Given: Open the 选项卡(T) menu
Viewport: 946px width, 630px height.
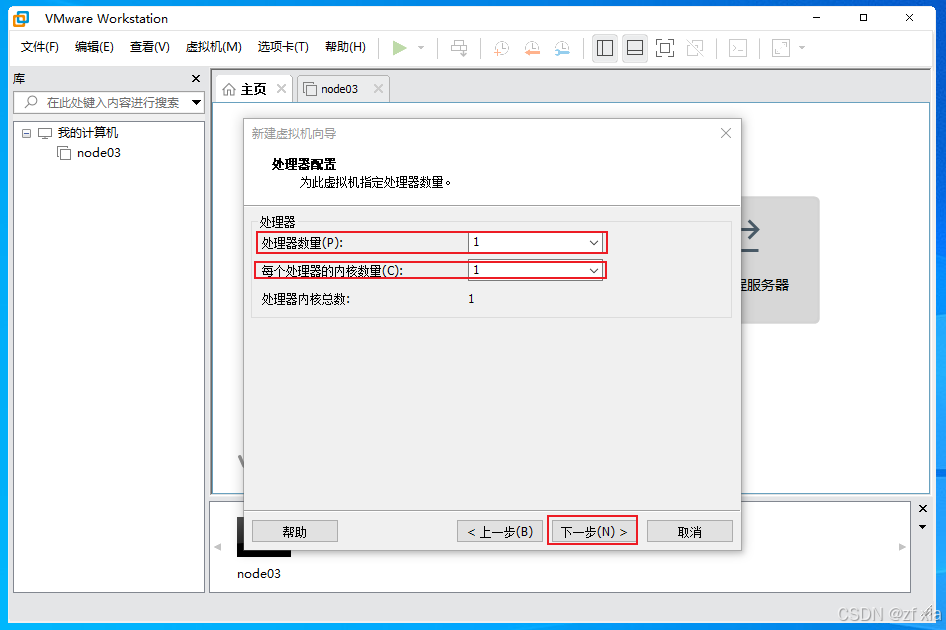Looking at the screenshot, I should [283, 47].
